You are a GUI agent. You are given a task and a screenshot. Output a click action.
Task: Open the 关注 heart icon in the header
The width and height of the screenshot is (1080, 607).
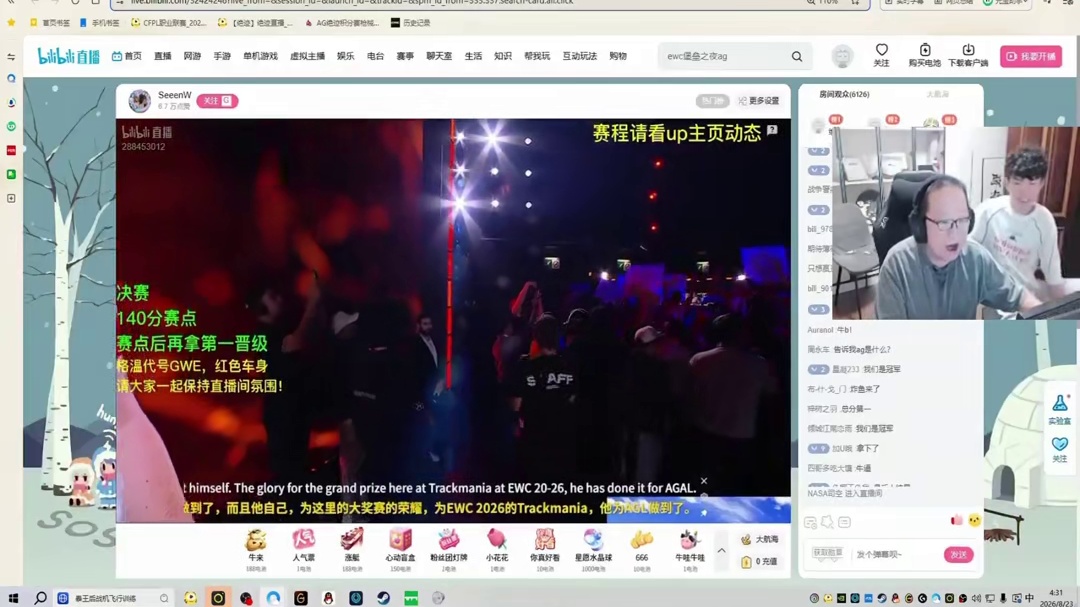click(x=882, y=55)
